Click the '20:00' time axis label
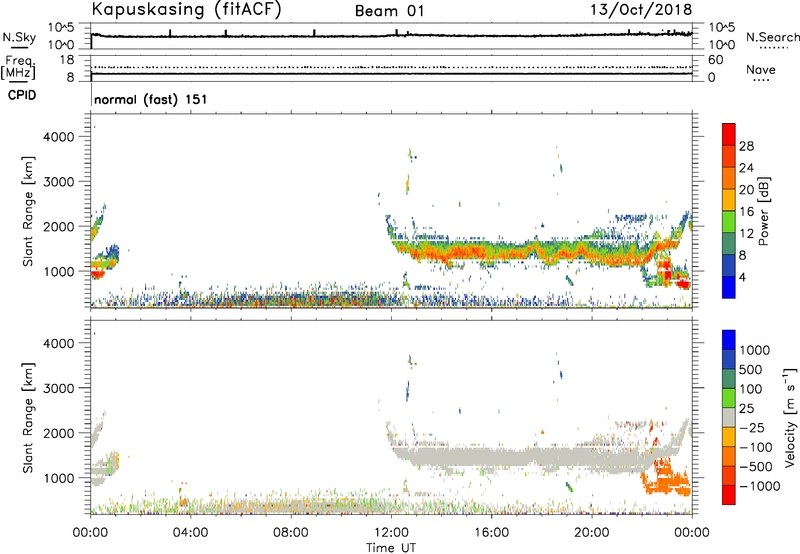The height and width of the screenshot is (554, 800). [591, 533]
